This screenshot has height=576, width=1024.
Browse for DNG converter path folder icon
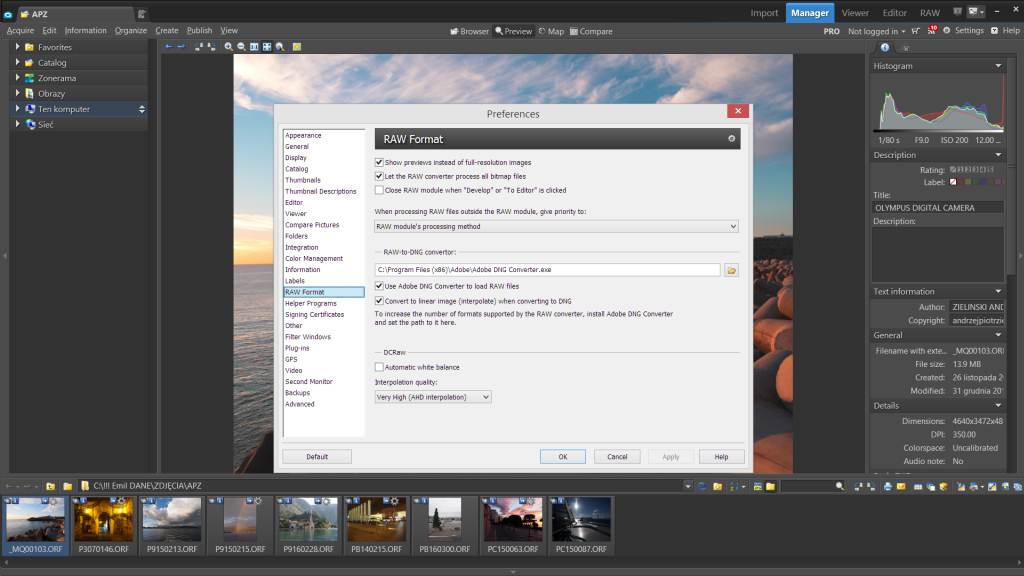731,270
